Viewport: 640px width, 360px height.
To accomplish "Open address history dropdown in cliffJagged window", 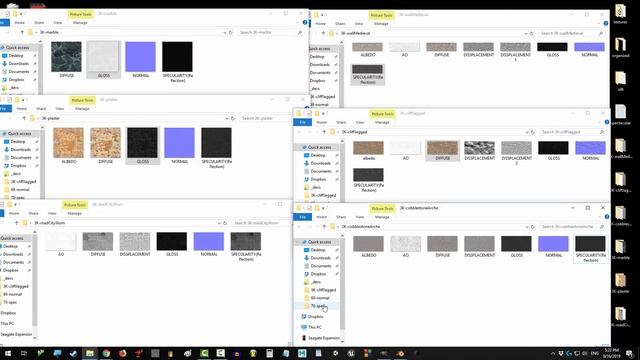I will click(527, 132).
